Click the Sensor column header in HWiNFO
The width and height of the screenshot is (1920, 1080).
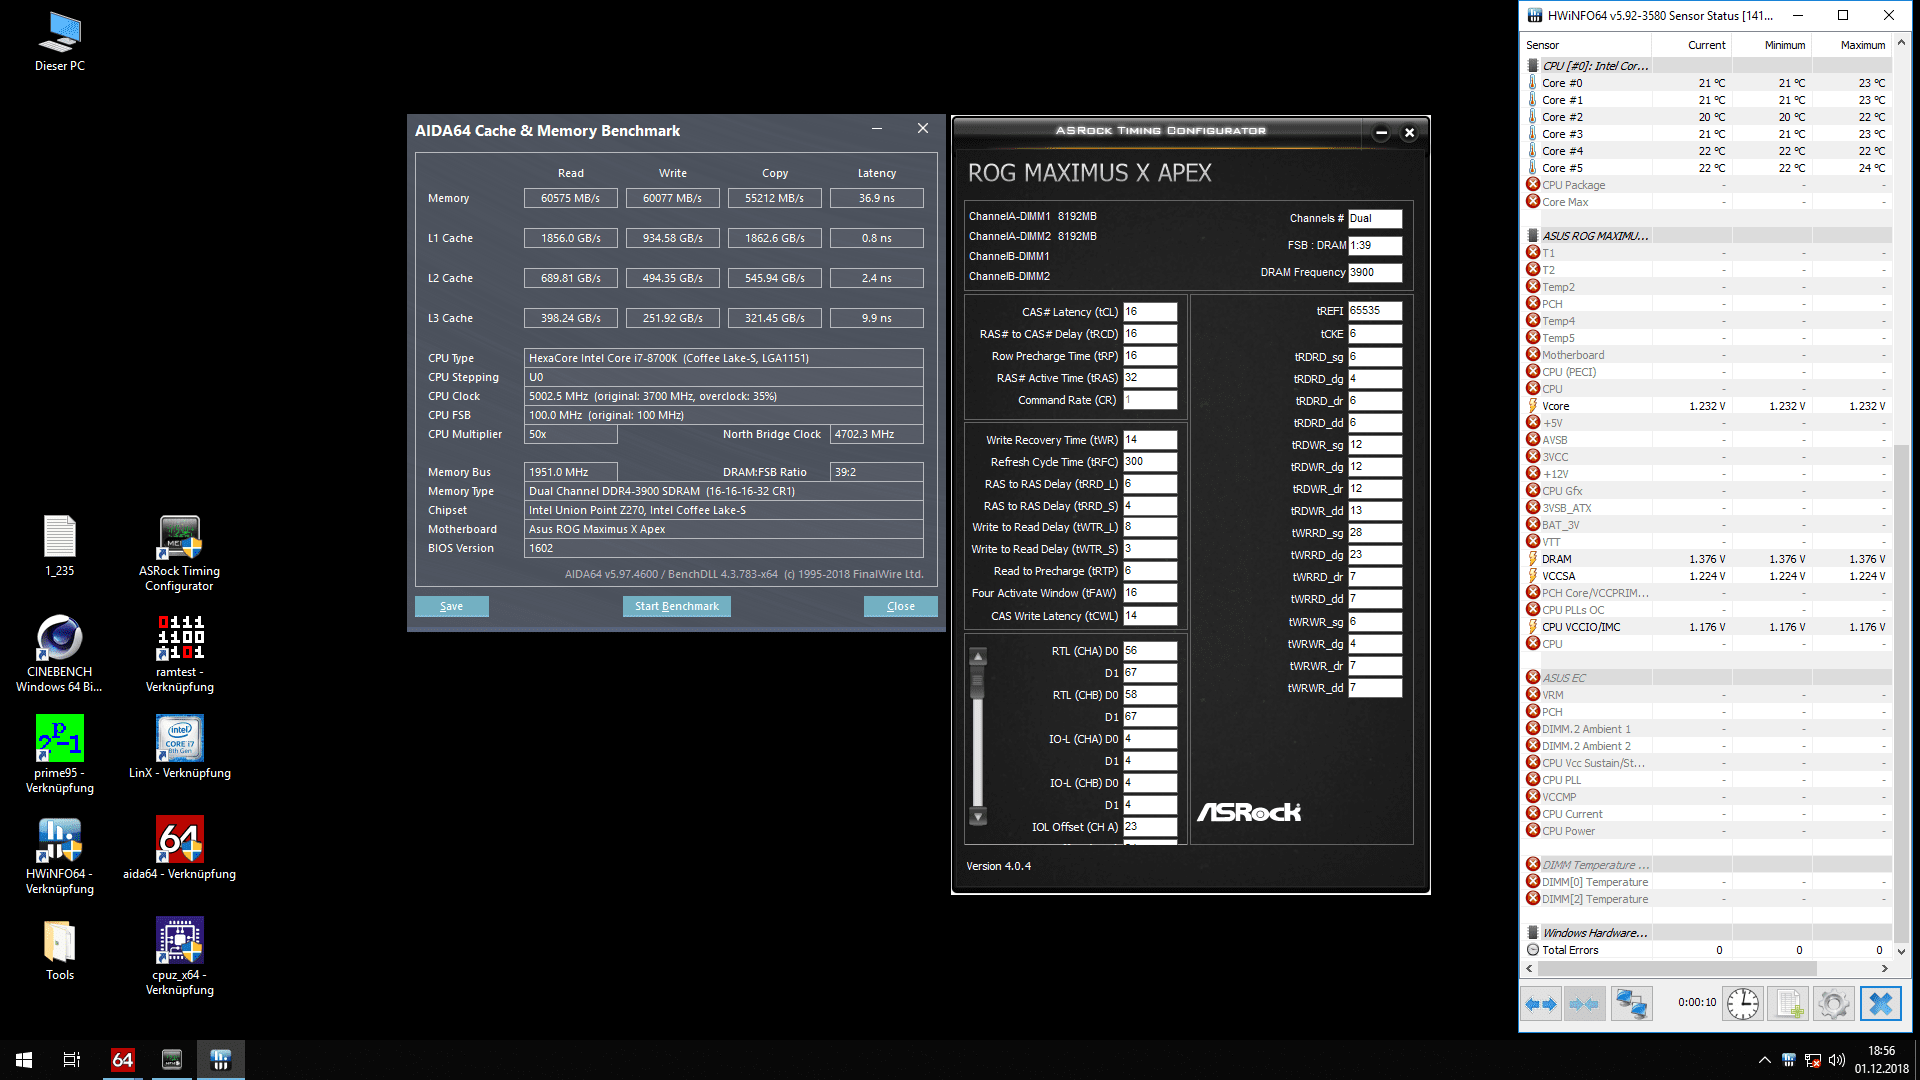tap(1586, 45)
